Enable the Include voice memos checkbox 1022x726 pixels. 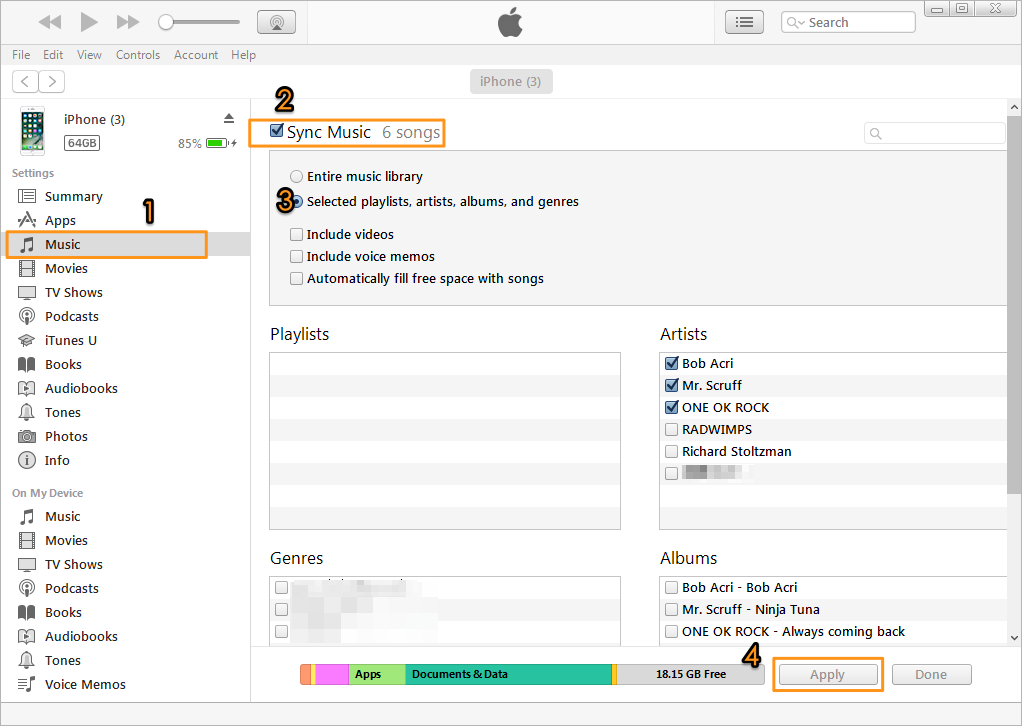coord(297,257)
